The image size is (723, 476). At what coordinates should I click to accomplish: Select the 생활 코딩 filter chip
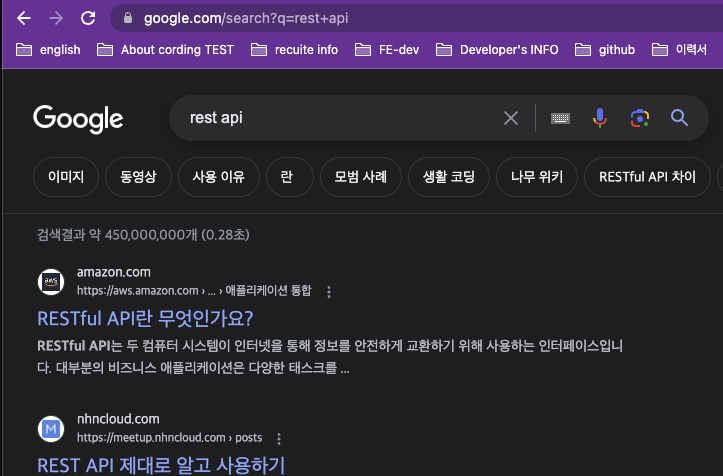tap(449, 177)
